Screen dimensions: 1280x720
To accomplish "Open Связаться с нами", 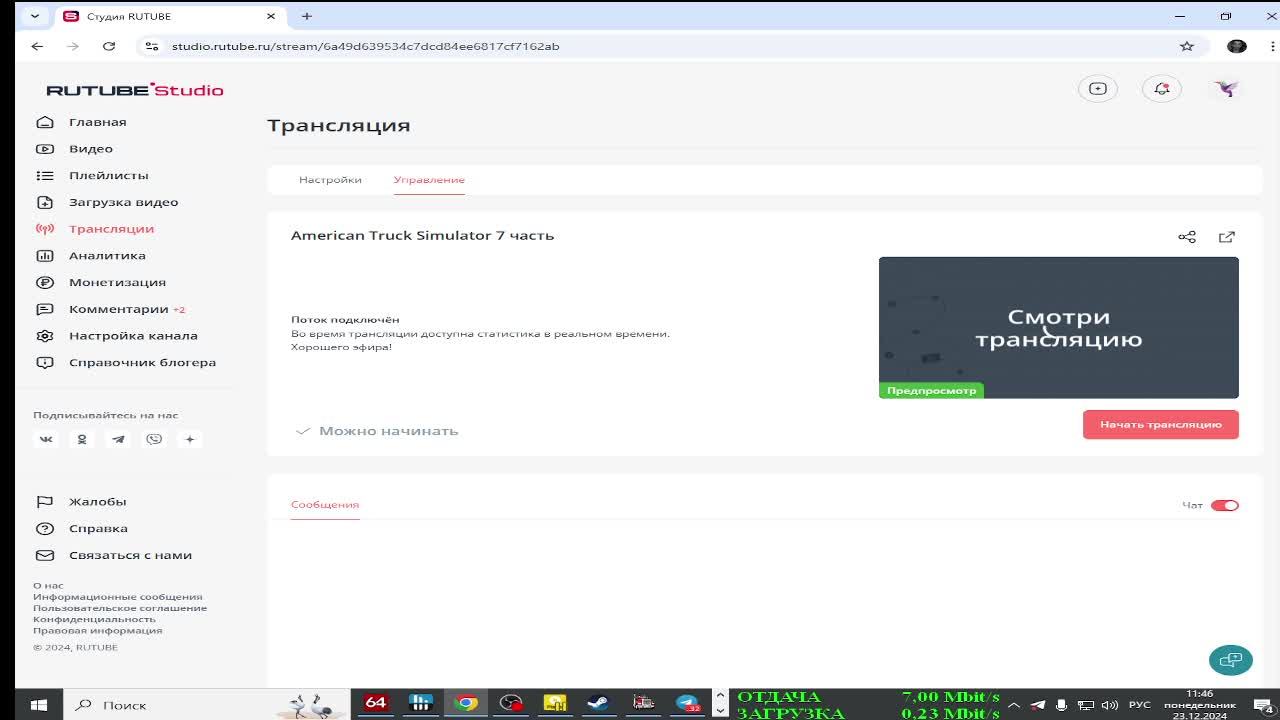I will click(130, 555).
